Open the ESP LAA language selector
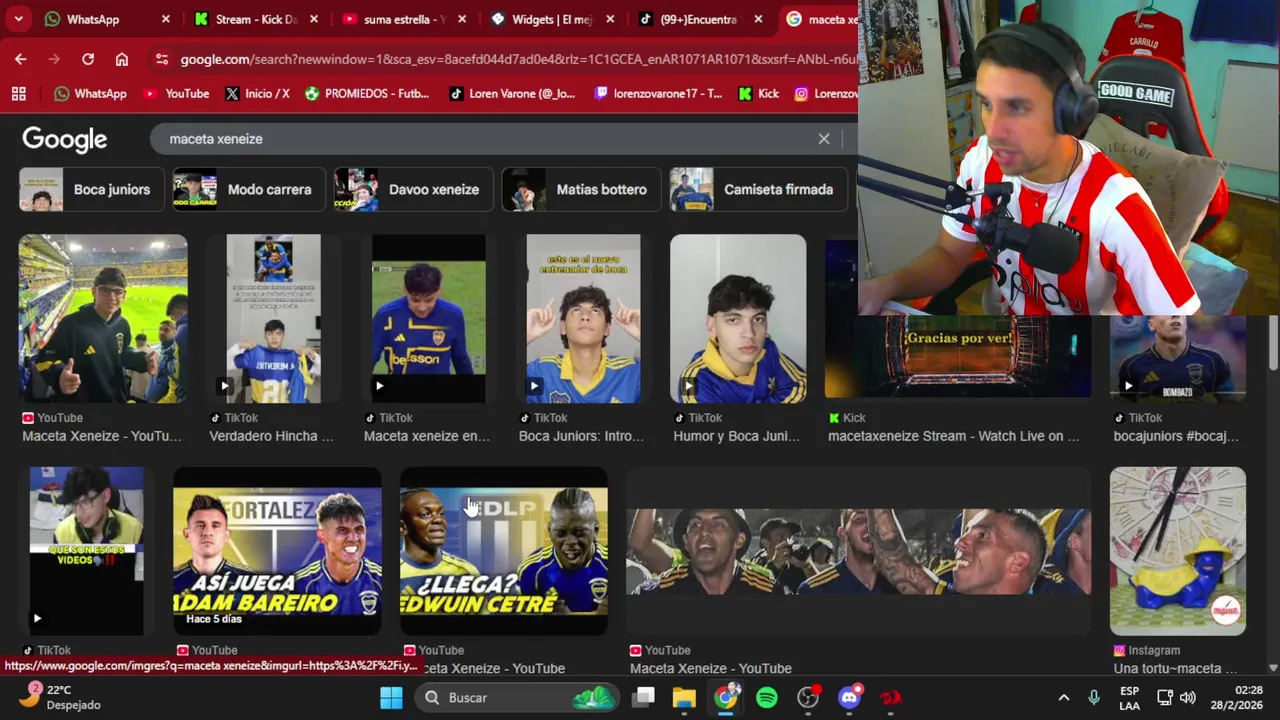 point(1129,697)
